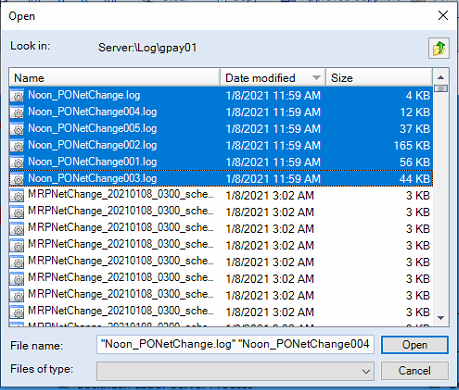Click file icon of Noon_PONetChange005.log
Screen dimensions: 459x390
(17, 129)
